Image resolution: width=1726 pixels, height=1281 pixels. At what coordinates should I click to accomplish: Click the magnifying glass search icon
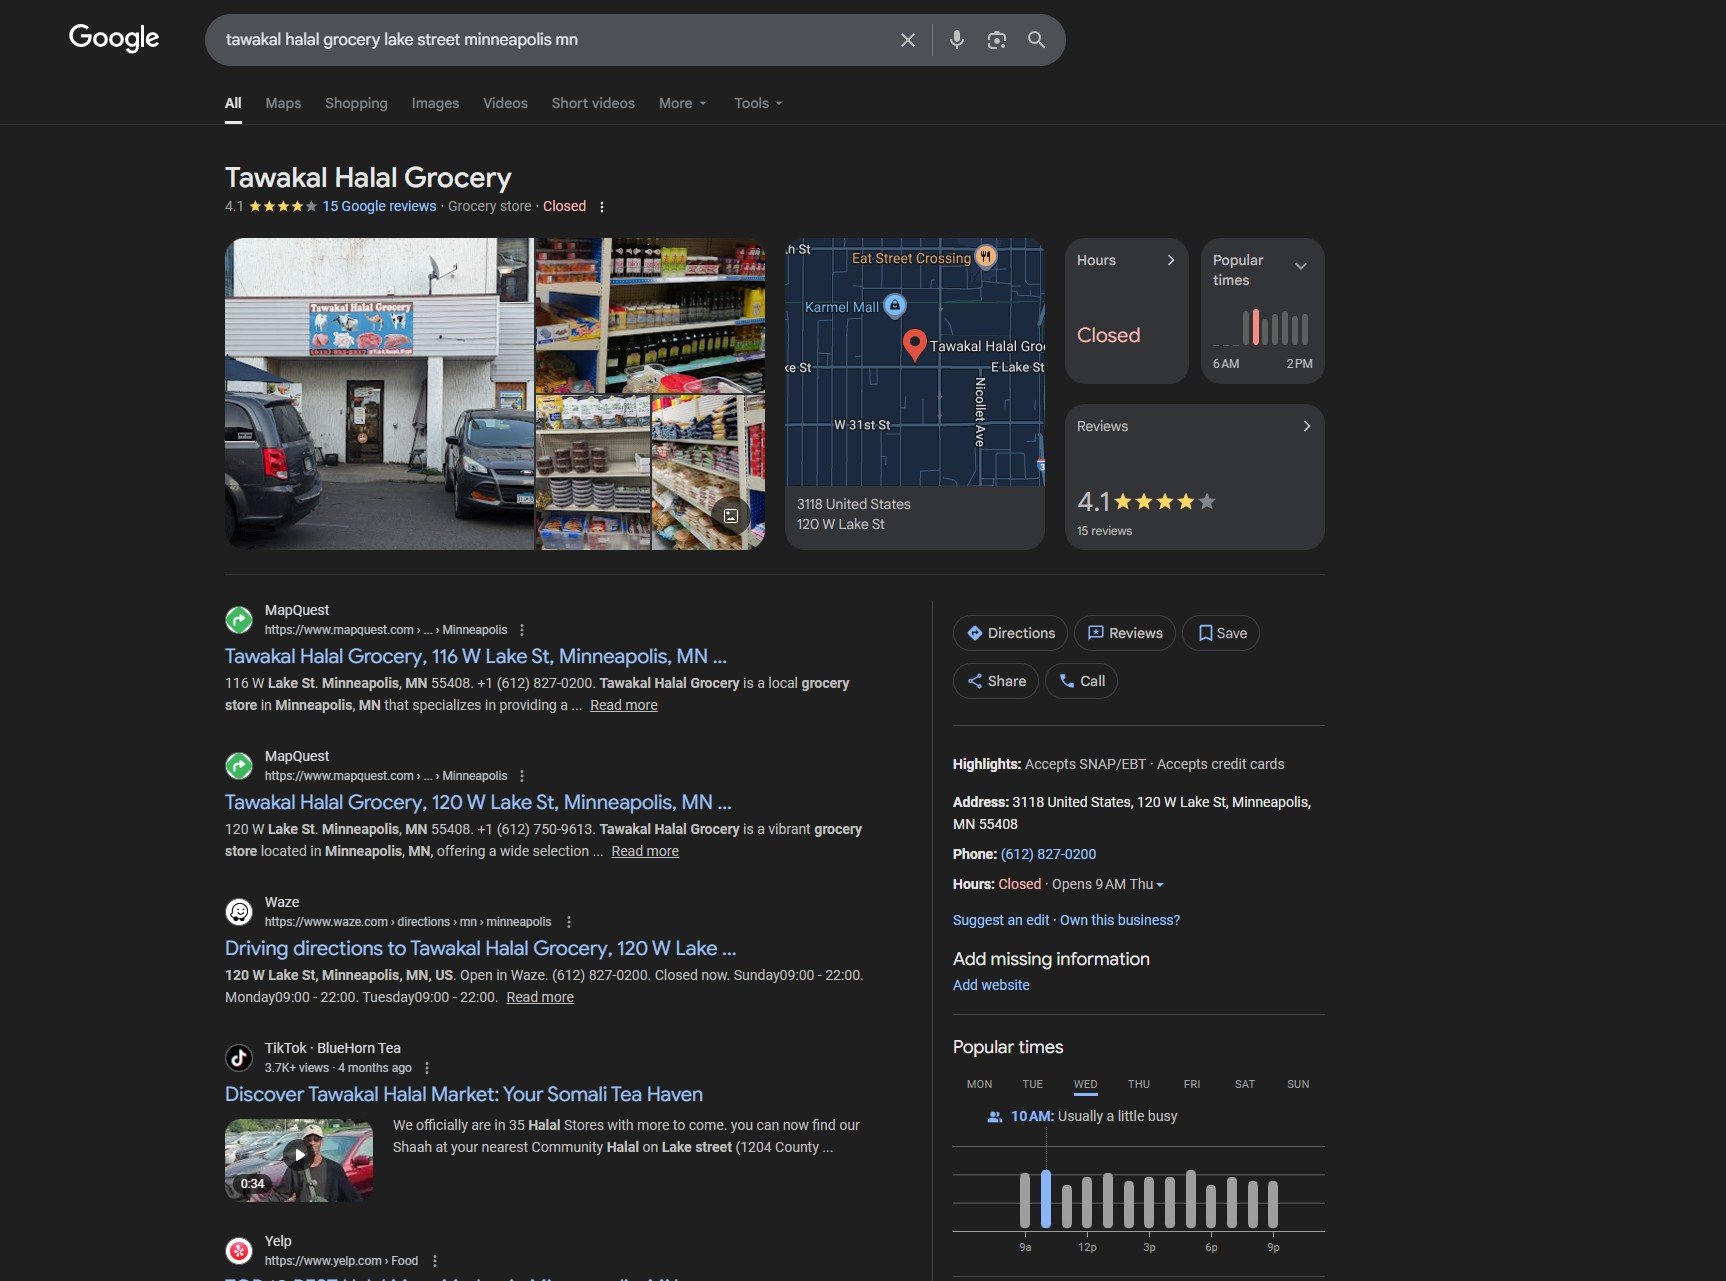[1036, 40]
